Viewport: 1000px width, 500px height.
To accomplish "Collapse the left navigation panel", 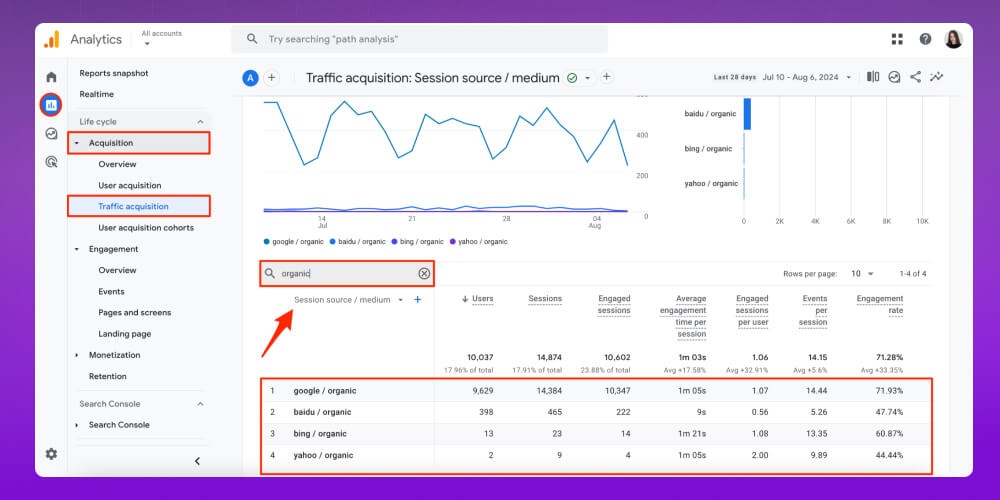I will 197,460.
